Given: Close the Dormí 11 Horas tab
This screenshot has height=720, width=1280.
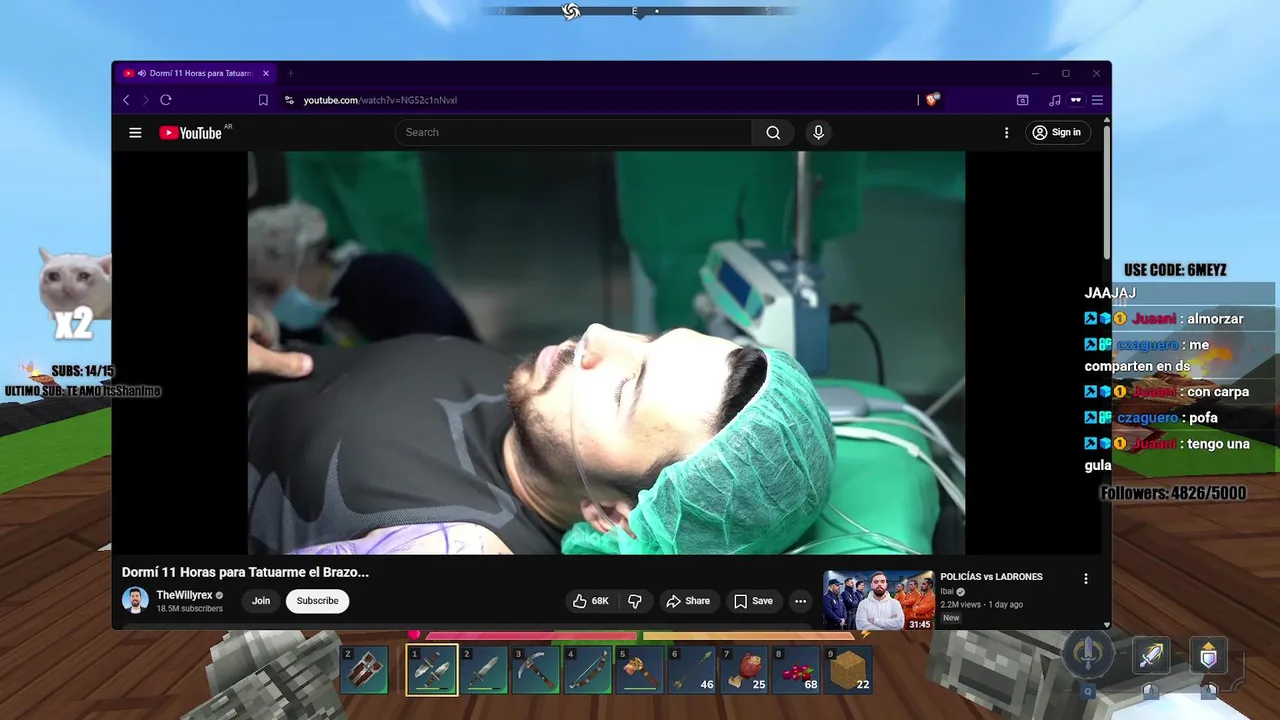Looking at the screenshot, I should (265, 73).
